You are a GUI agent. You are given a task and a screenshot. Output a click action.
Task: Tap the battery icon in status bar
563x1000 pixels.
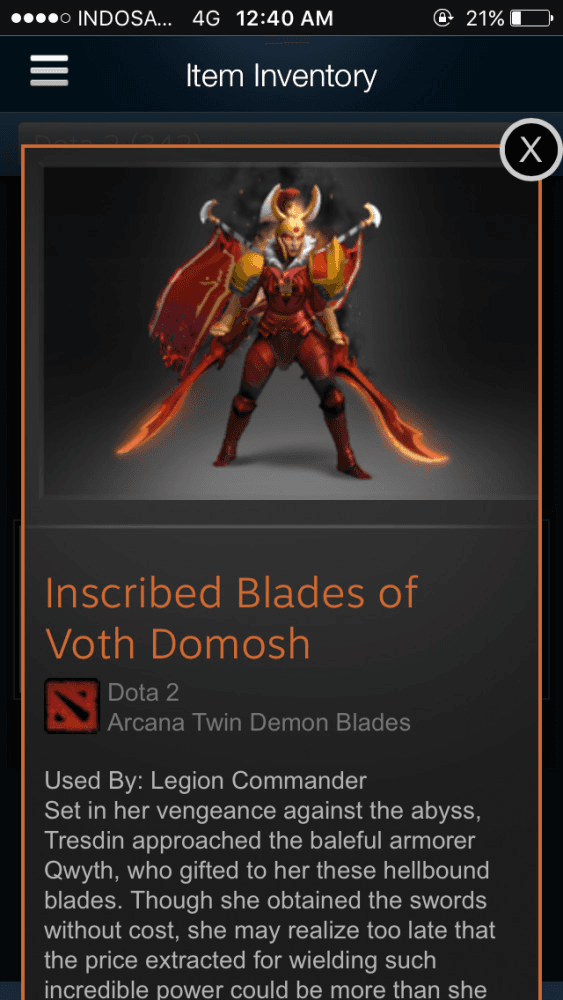point(532,18)
